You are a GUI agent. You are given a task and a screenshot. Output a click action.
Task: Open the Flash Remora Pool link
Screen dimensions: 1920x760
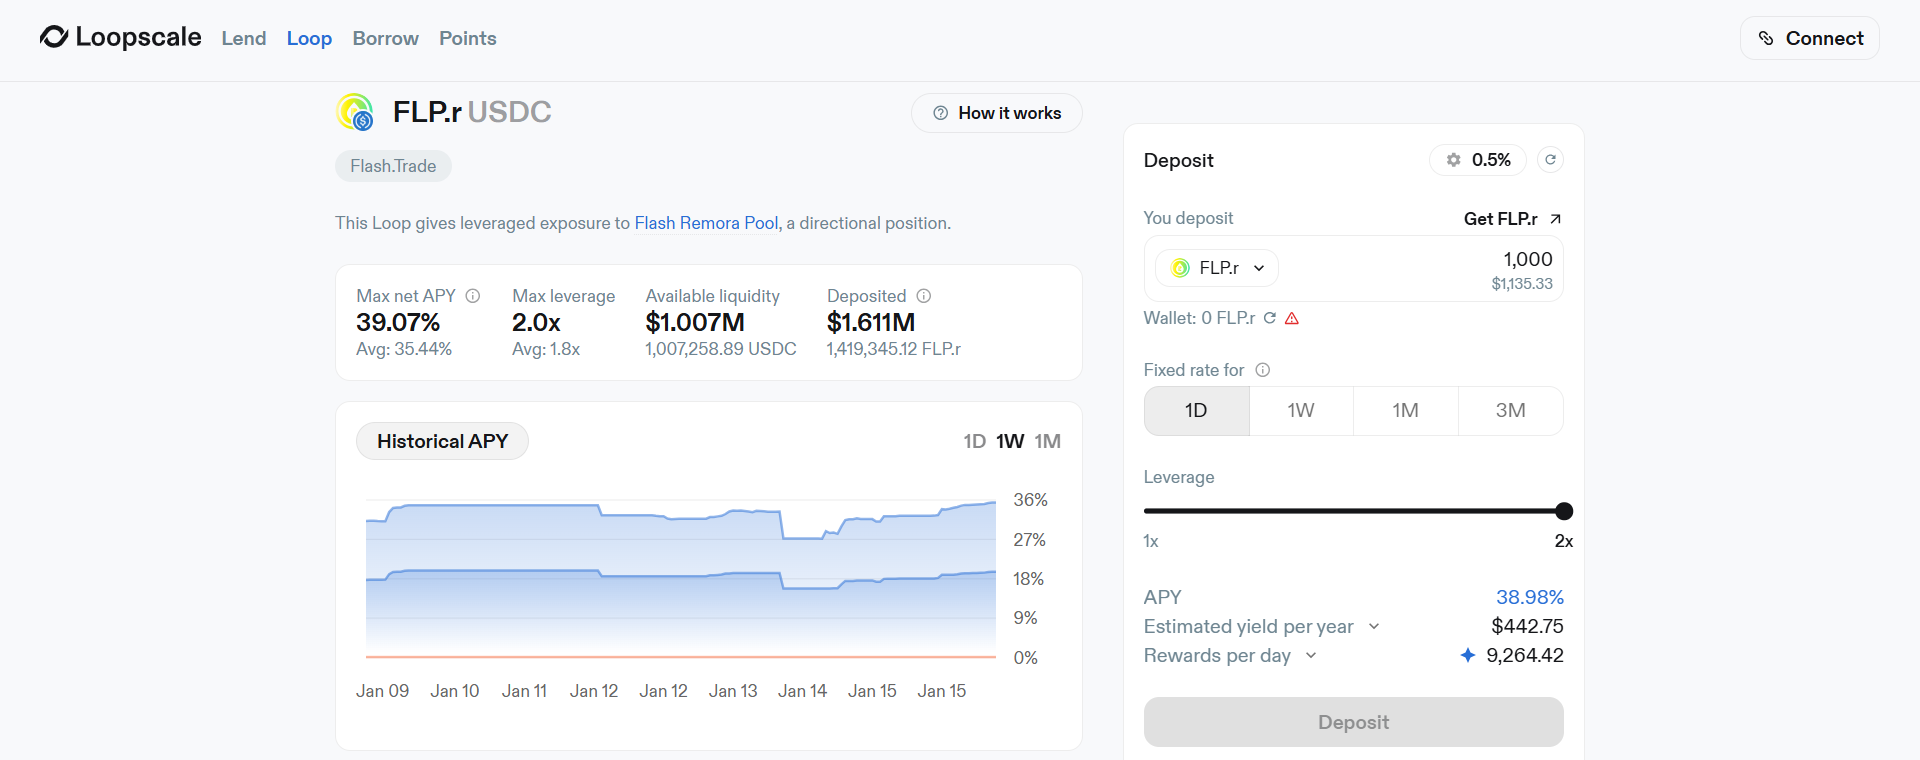click(x=706, y=223)
